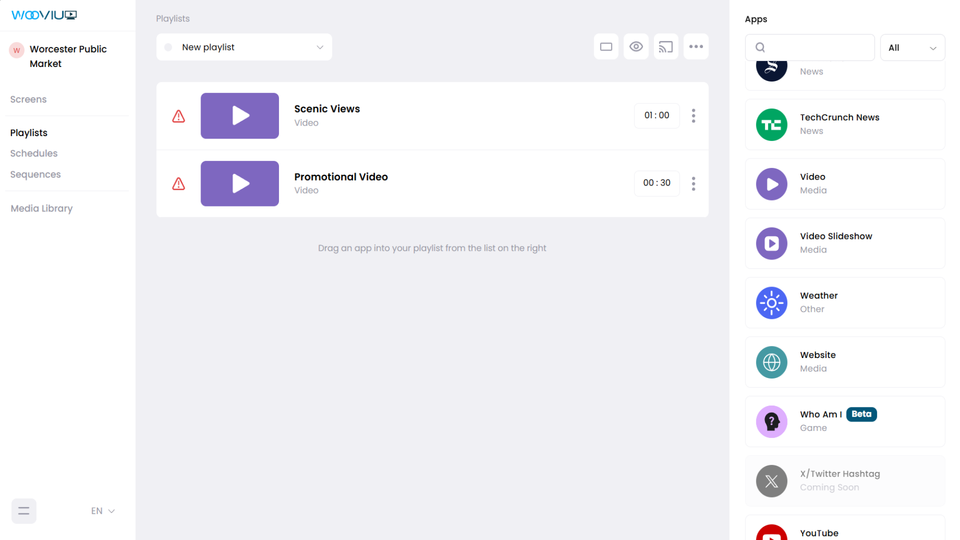Click the Weather app label
Image resolution: width=960 pixels, height=540 pixels.
[819, 296]
